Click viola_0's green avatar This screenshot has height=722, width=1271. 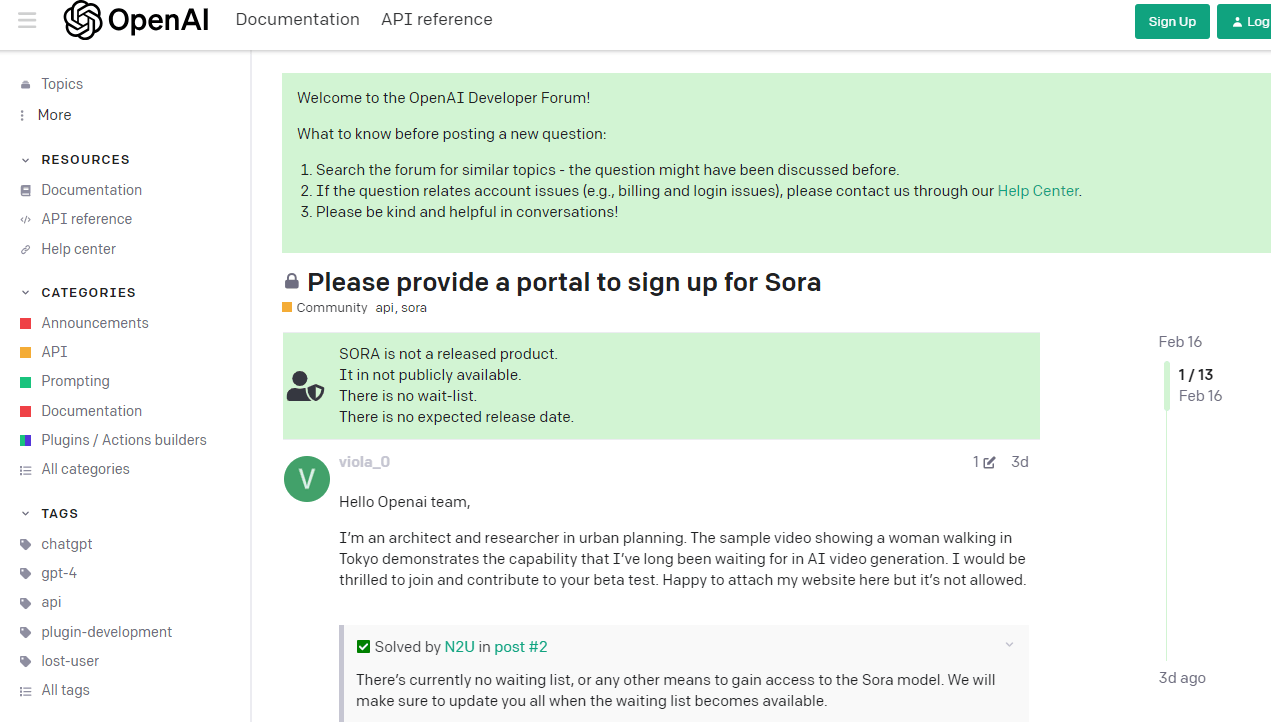307,479
